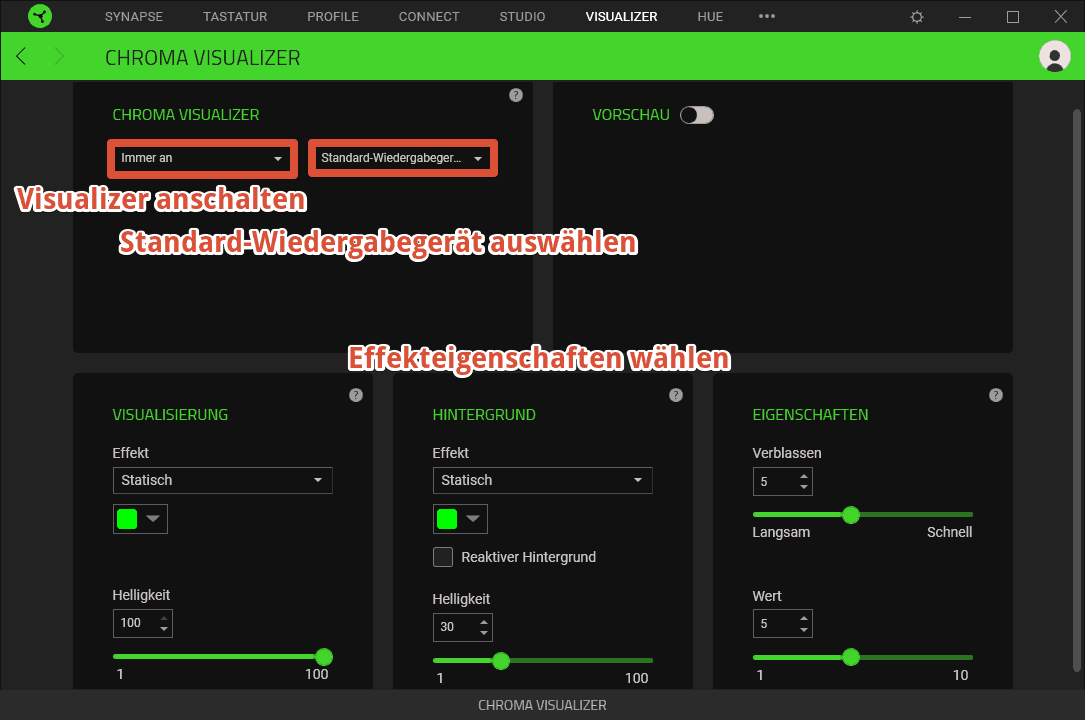The width and height of the screenshot is (1085, 720).
Task: Click the 'Langsam' label under Verblassen
Action: (781, 532)
